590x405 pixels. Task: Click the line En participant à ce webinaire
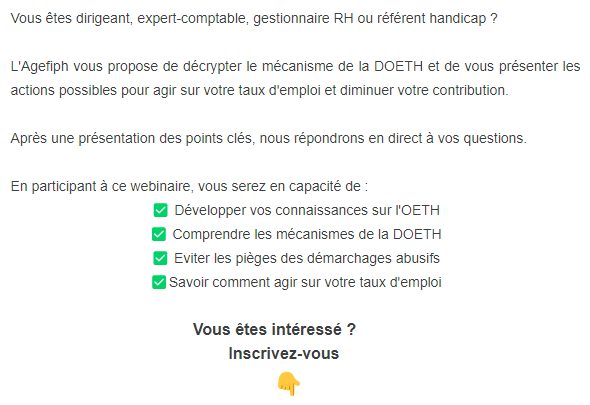tap(189, 186)
